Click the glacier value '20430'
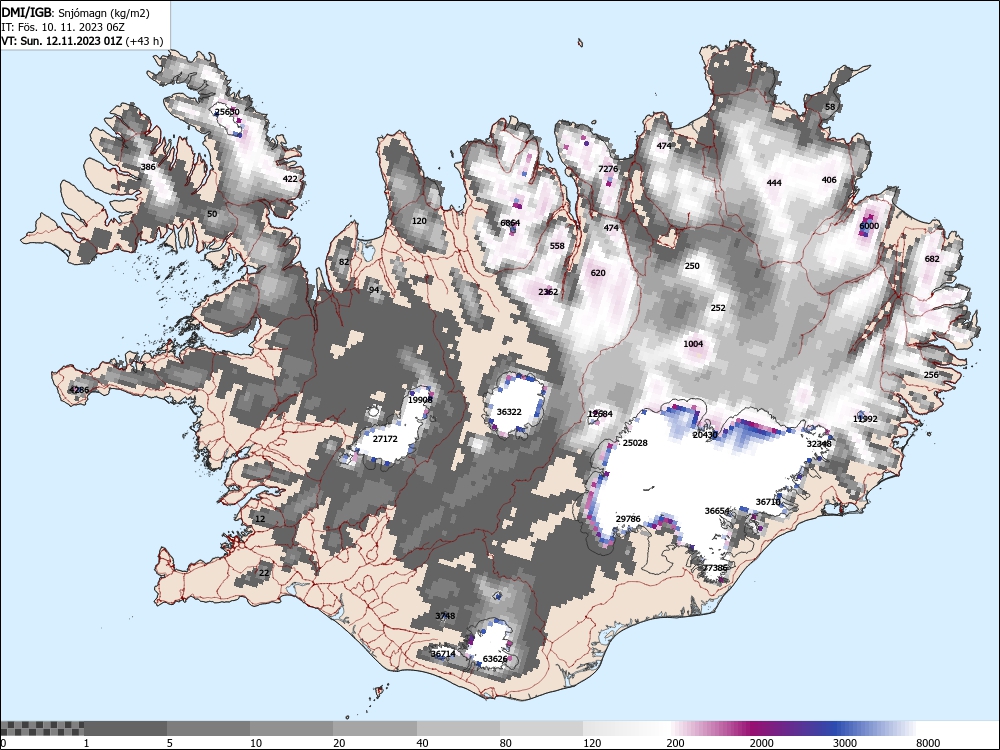 pos(705,434)
